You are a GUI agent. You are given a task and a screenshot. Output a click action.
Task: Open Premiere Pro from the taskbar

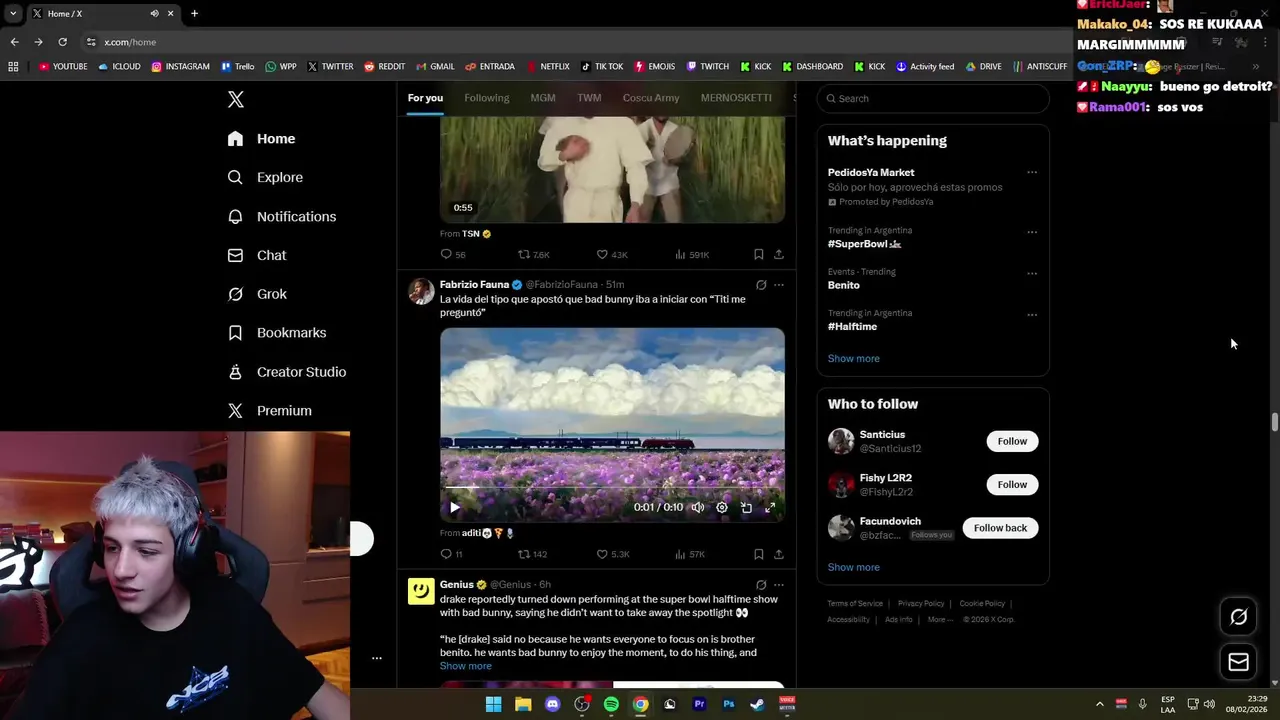pos(699,704)
